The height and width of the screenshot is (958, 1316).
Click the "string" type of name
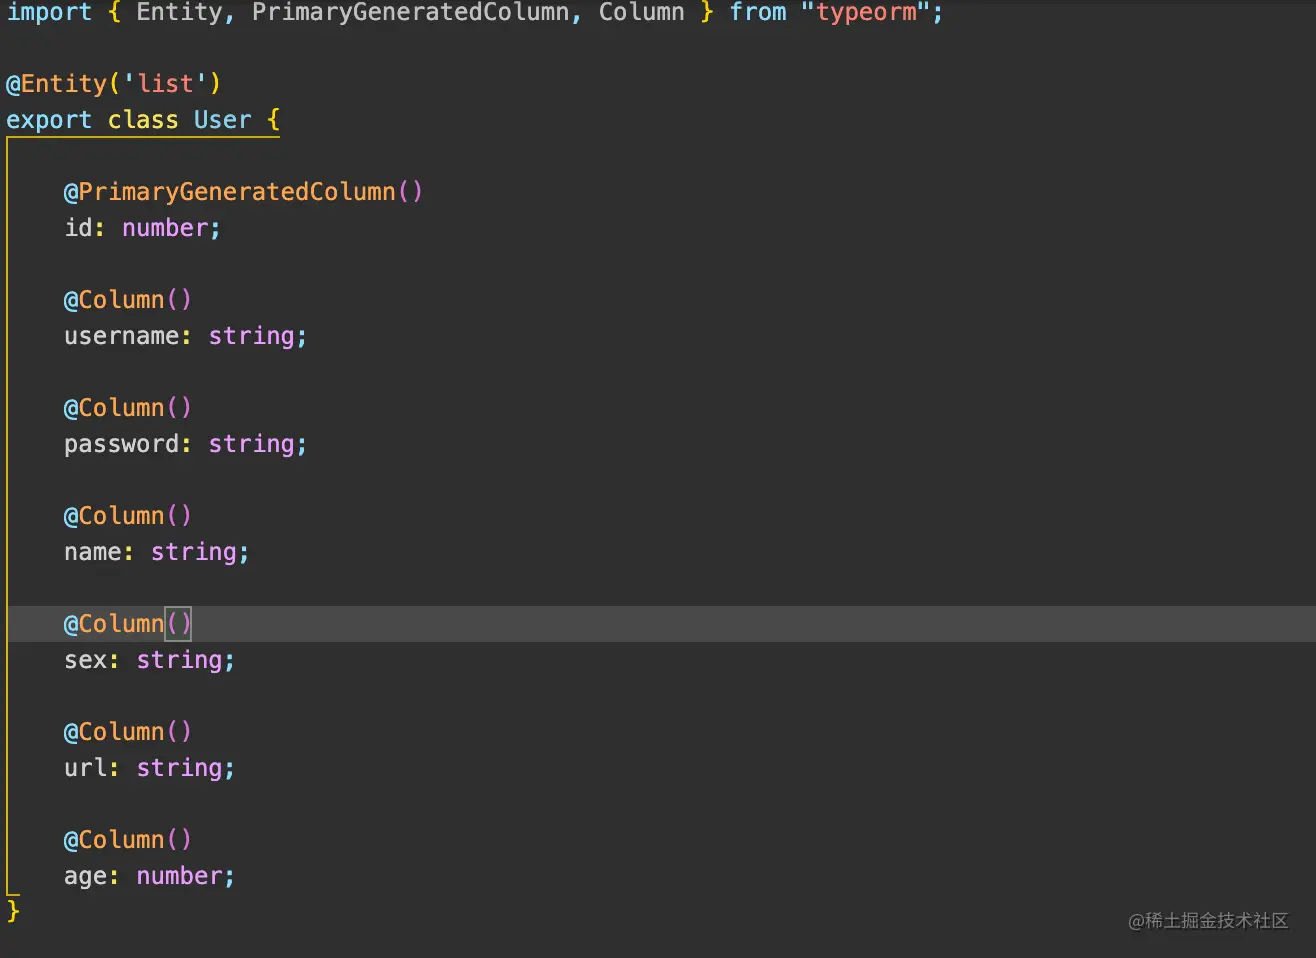(193, 552)
